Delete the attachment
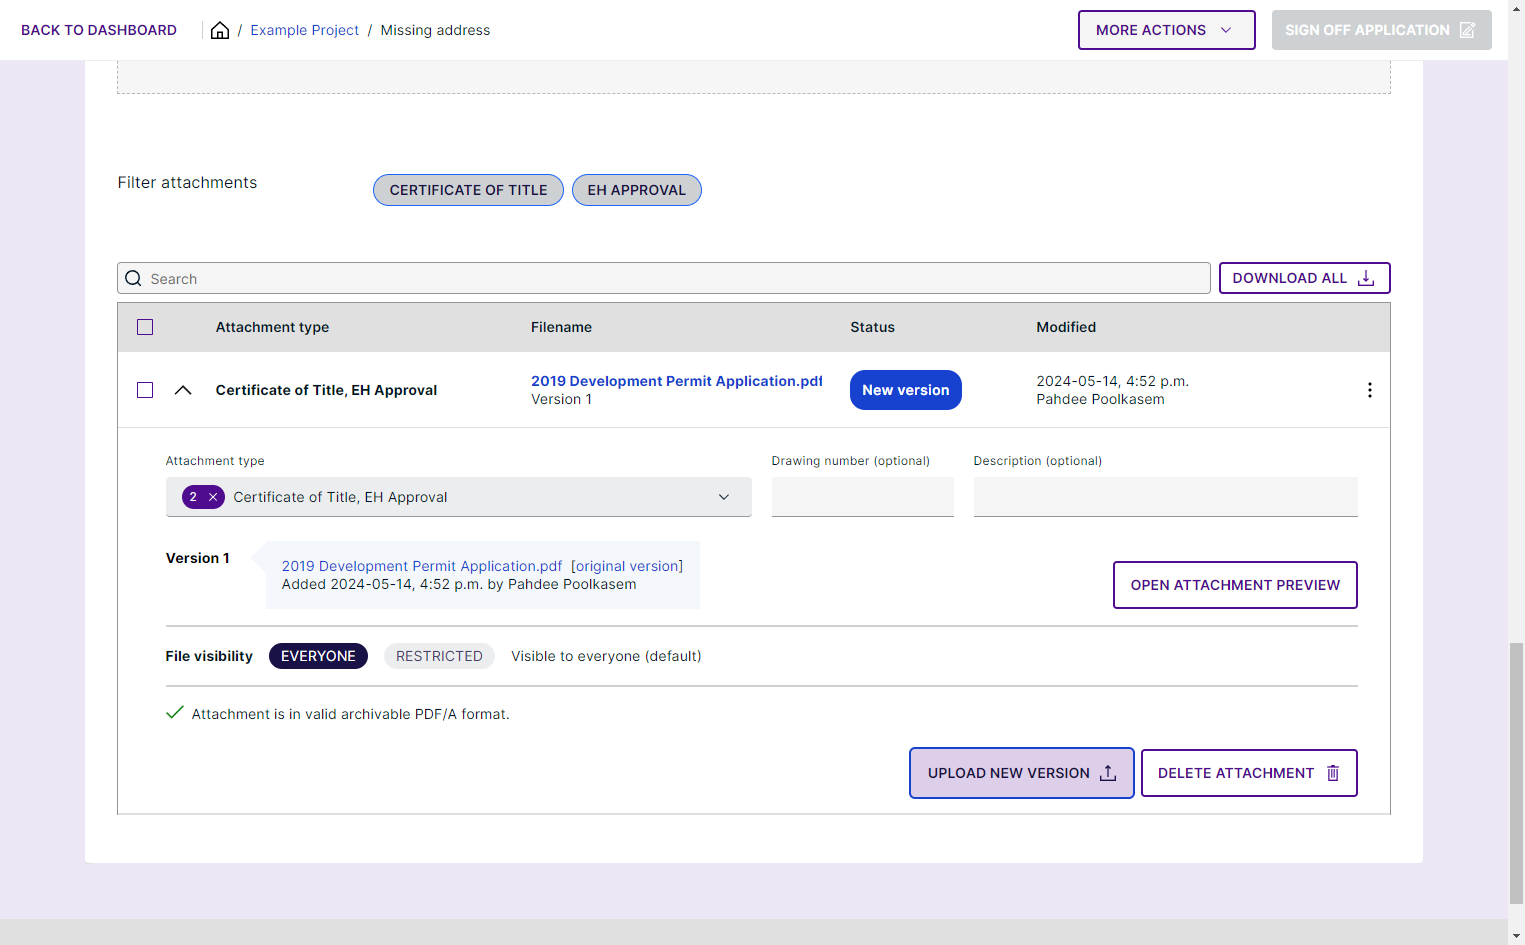The width and height of the screenshot is (1525, 945). (x=1249, y=773)
